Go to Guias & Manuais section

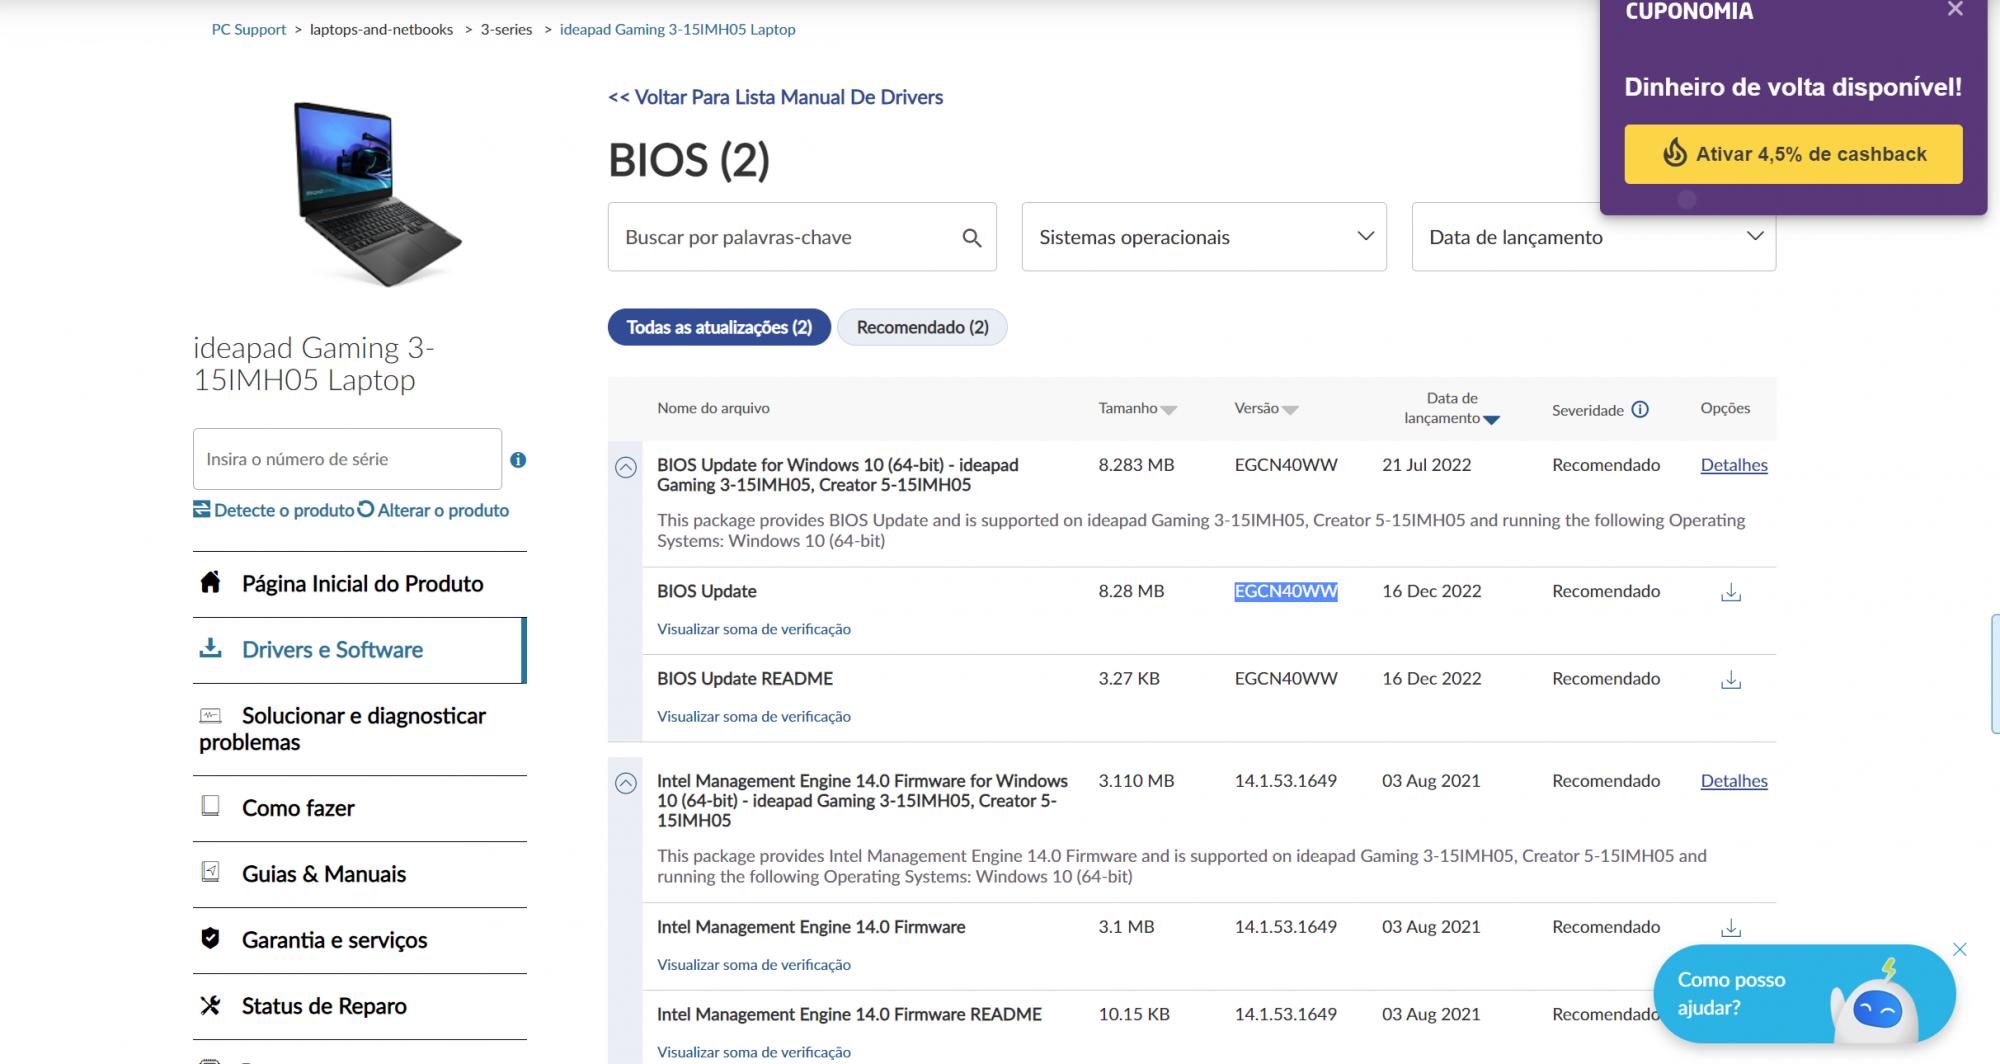[323, 874]
